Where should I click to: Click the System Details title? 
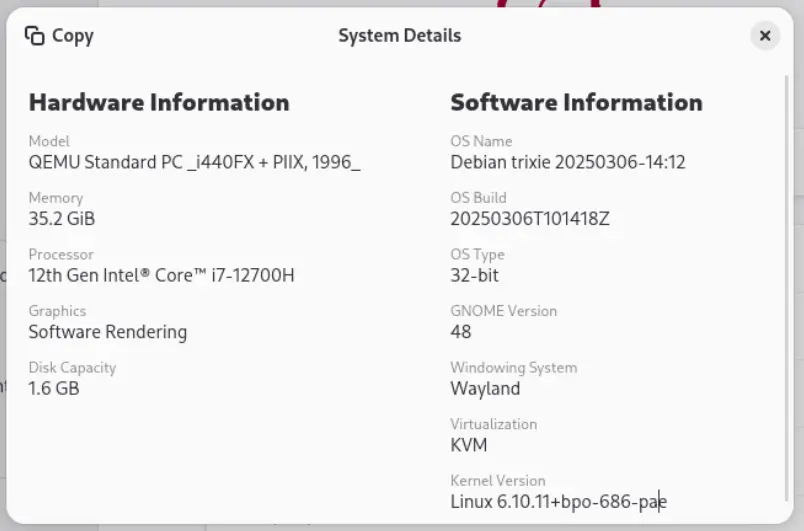[399, 35]
